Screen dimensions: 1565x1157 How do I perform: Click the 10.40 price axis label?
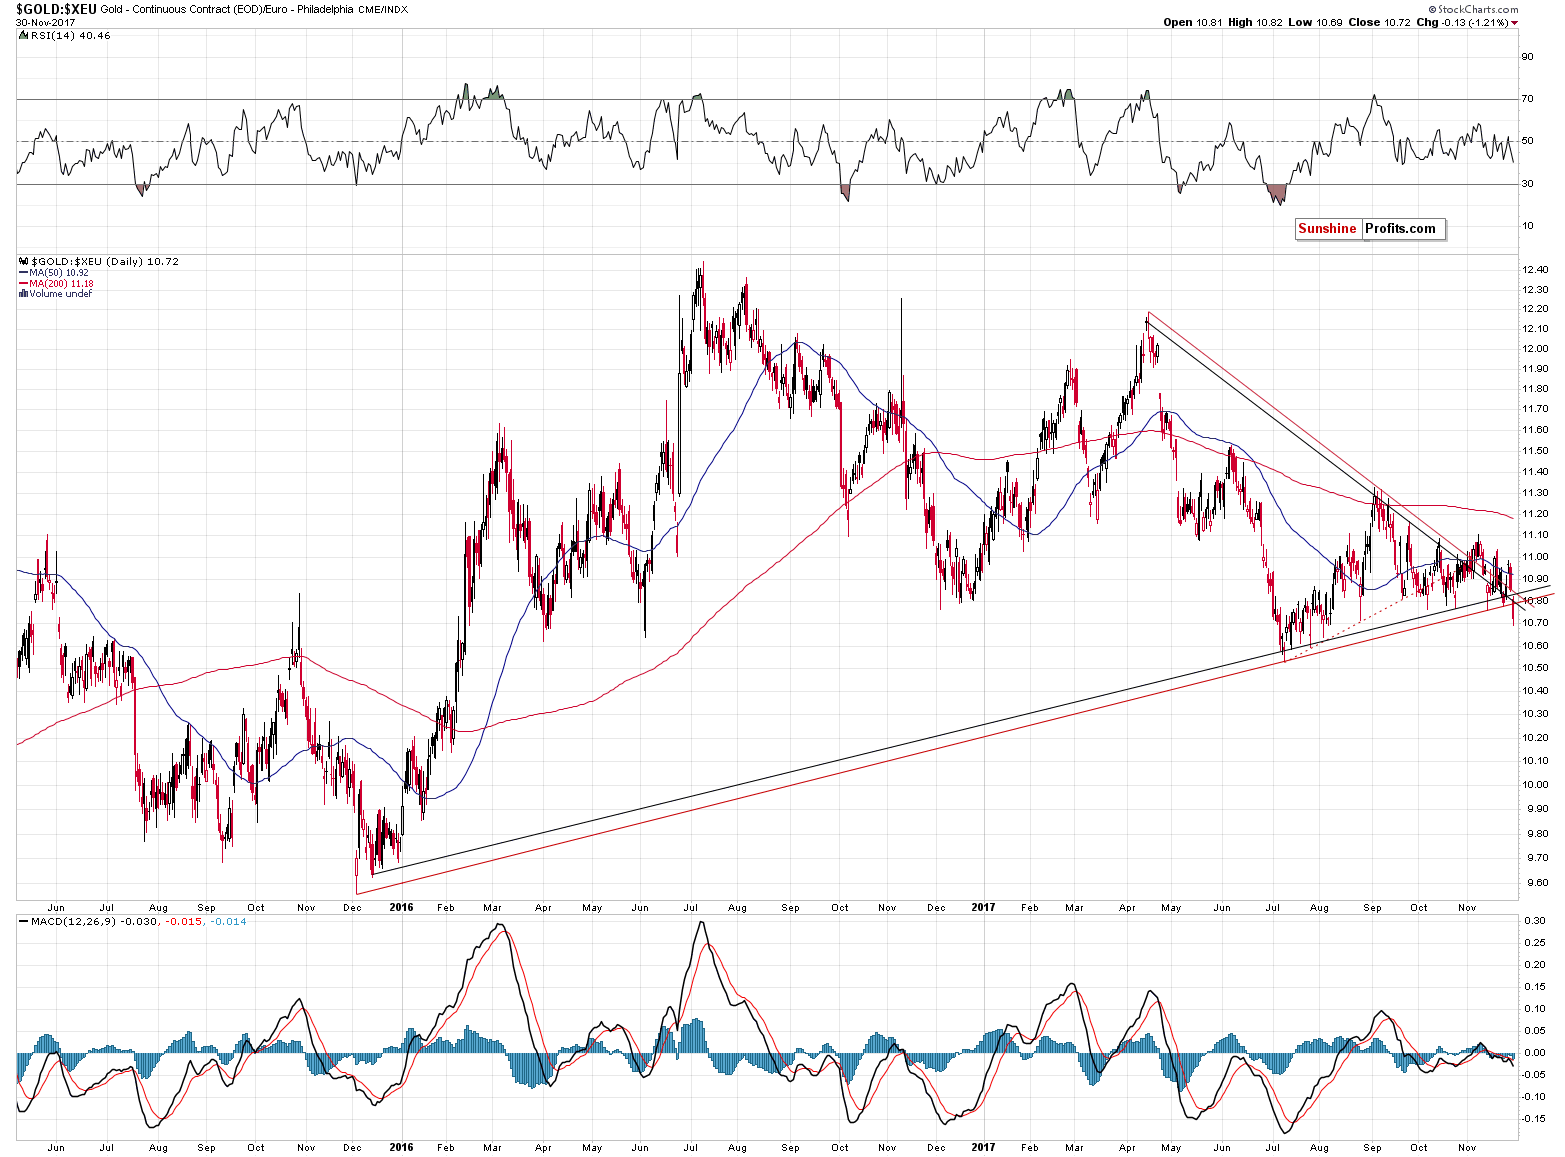1535,690
